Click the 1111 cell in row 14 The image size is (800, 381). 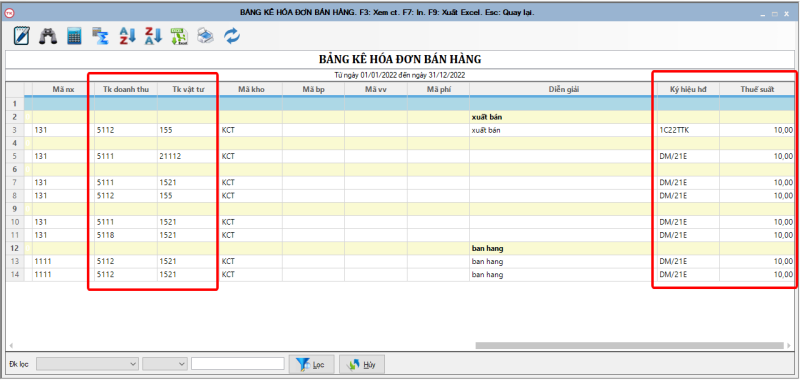63,274
